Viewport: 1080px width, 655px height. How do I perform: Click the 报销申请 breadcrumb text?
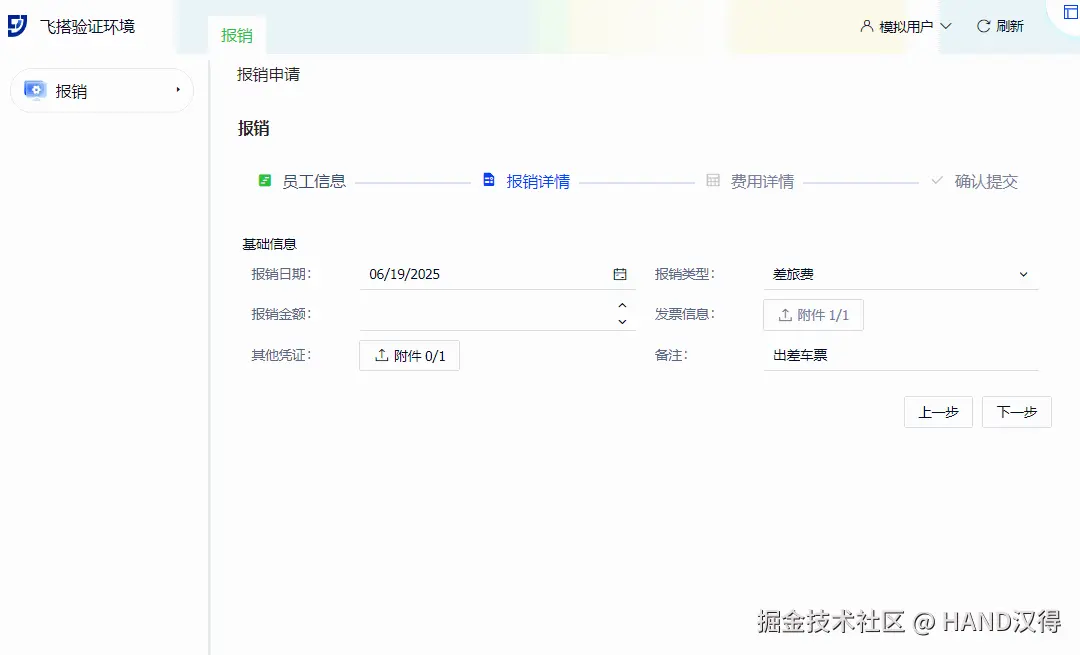269,74
